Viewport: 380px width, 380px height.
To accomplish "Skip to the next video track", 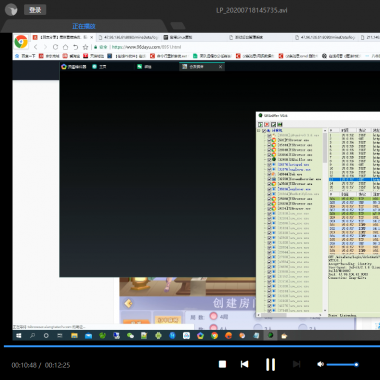I will click(296, 364).
